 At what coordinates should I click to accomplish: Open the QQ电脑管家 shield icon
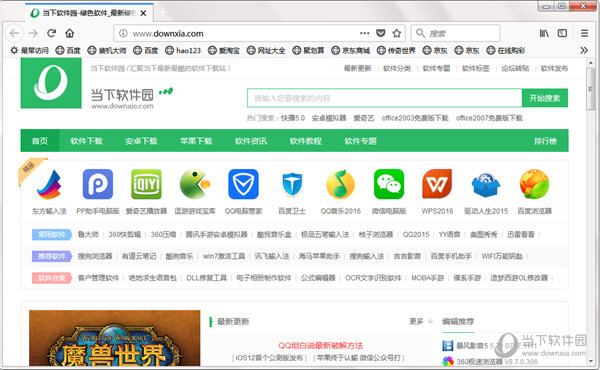pyautogui.click(x=243, y=184)
